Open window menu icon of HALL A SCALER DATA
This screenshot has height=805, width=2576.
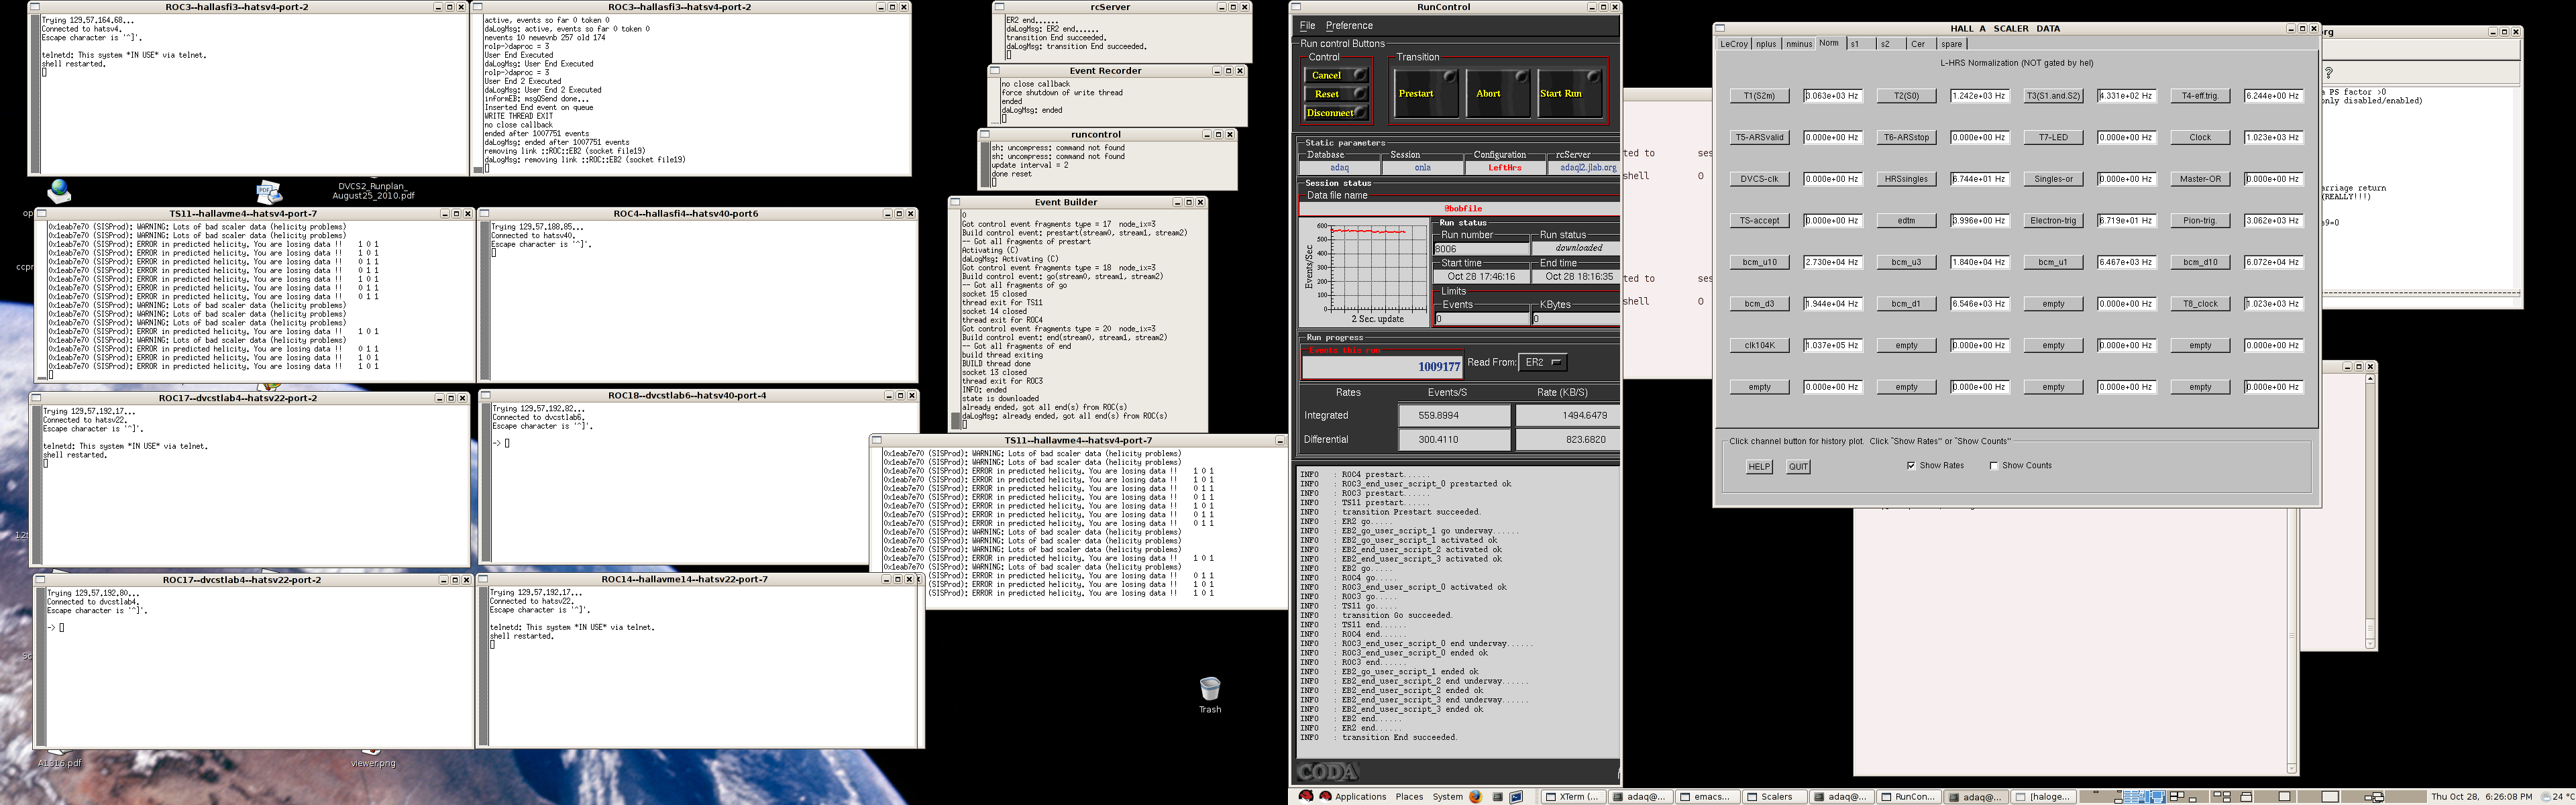1721,28
